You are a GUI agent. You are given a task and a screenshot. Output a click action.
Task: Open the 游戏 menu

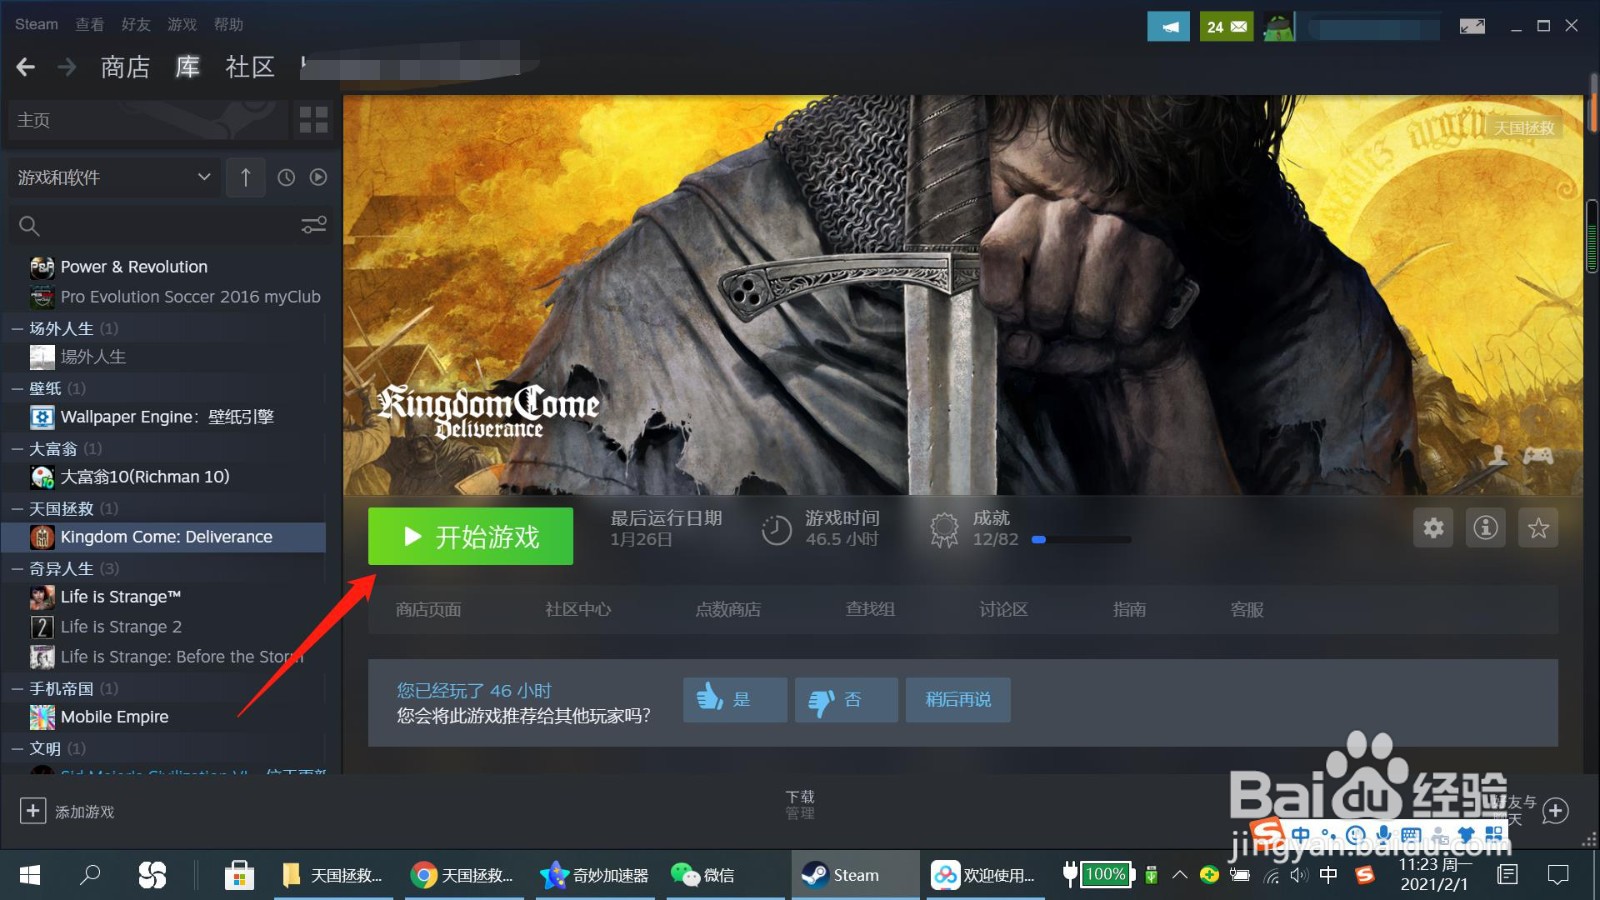point(182,24)
